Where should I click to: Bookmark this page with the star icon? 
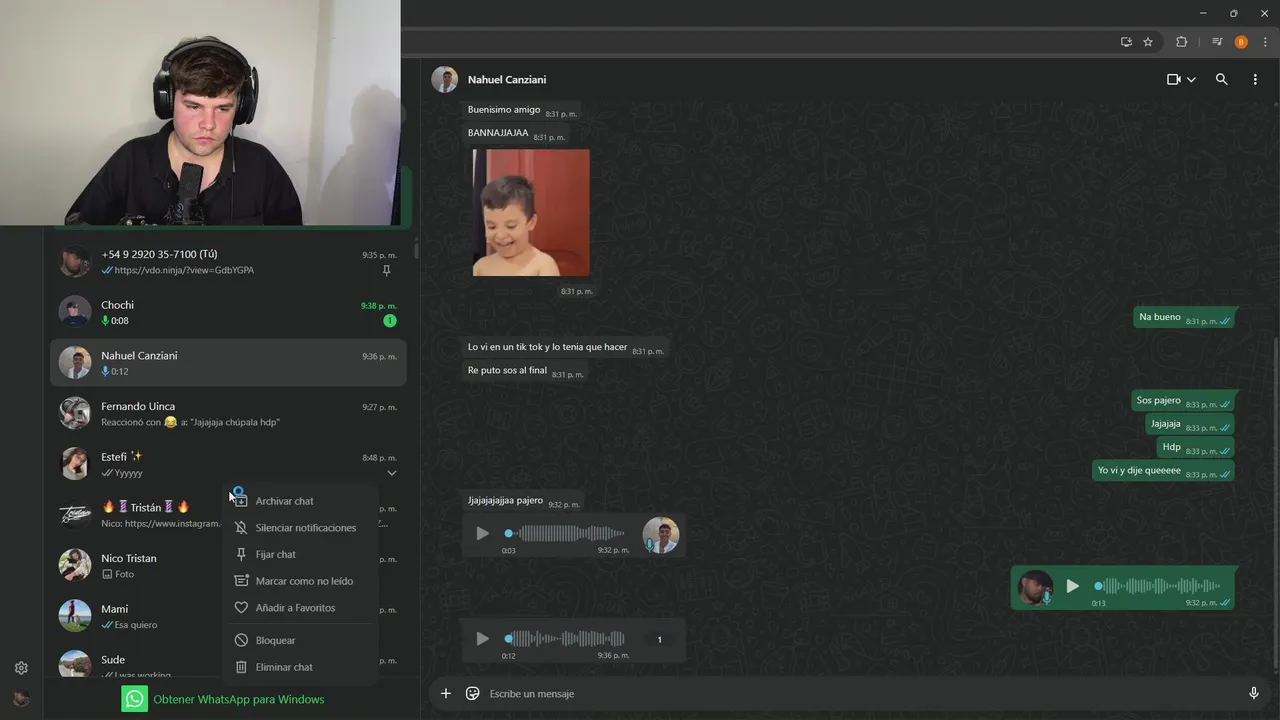(x=1148, y=42)
